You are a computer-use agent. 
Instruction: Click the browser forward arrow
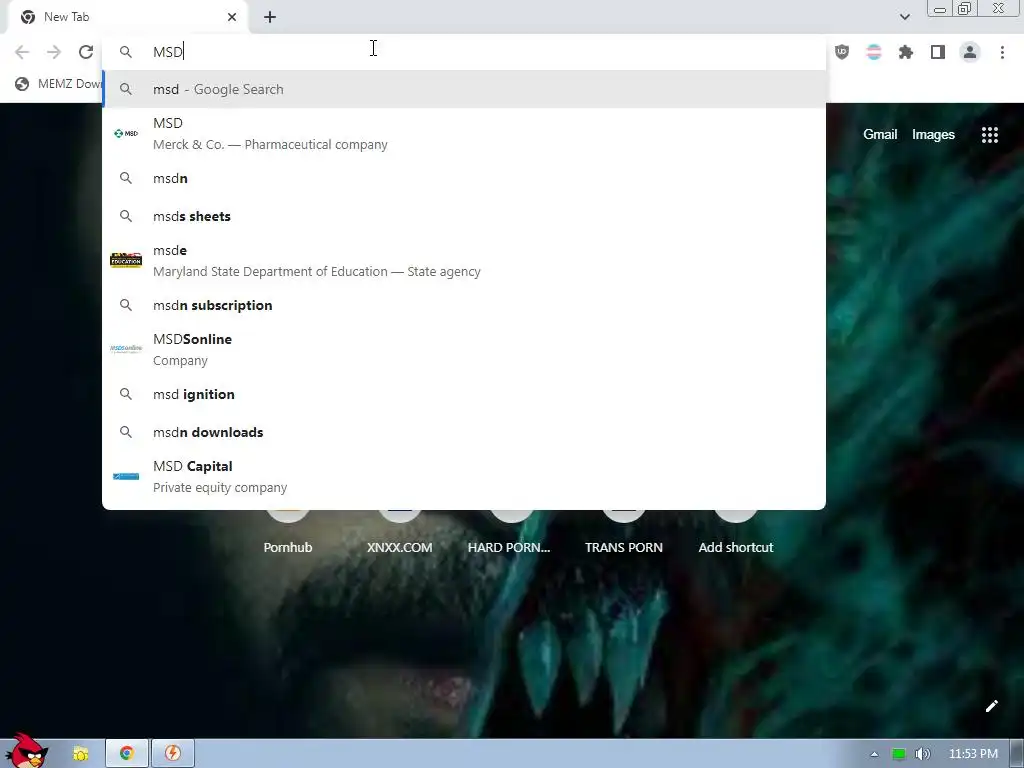click(54, 52)
